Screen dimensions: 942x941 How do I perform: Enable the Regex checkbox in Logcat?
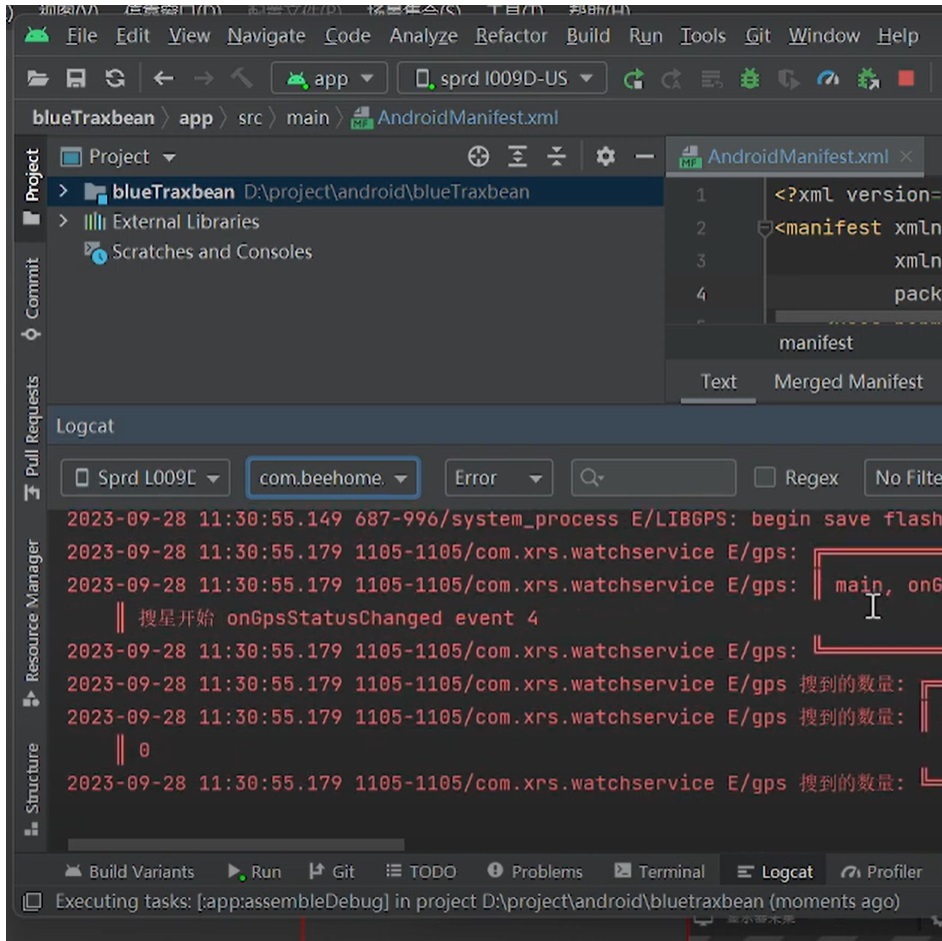coord(768,478)
